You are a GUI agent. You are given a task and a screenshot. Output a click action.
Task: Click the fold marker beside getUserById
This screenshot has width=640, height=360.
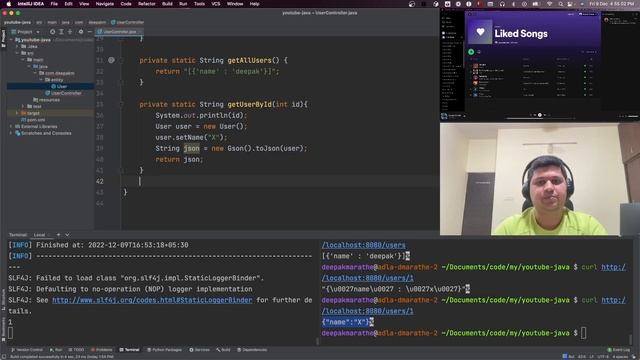pos(122,104)
